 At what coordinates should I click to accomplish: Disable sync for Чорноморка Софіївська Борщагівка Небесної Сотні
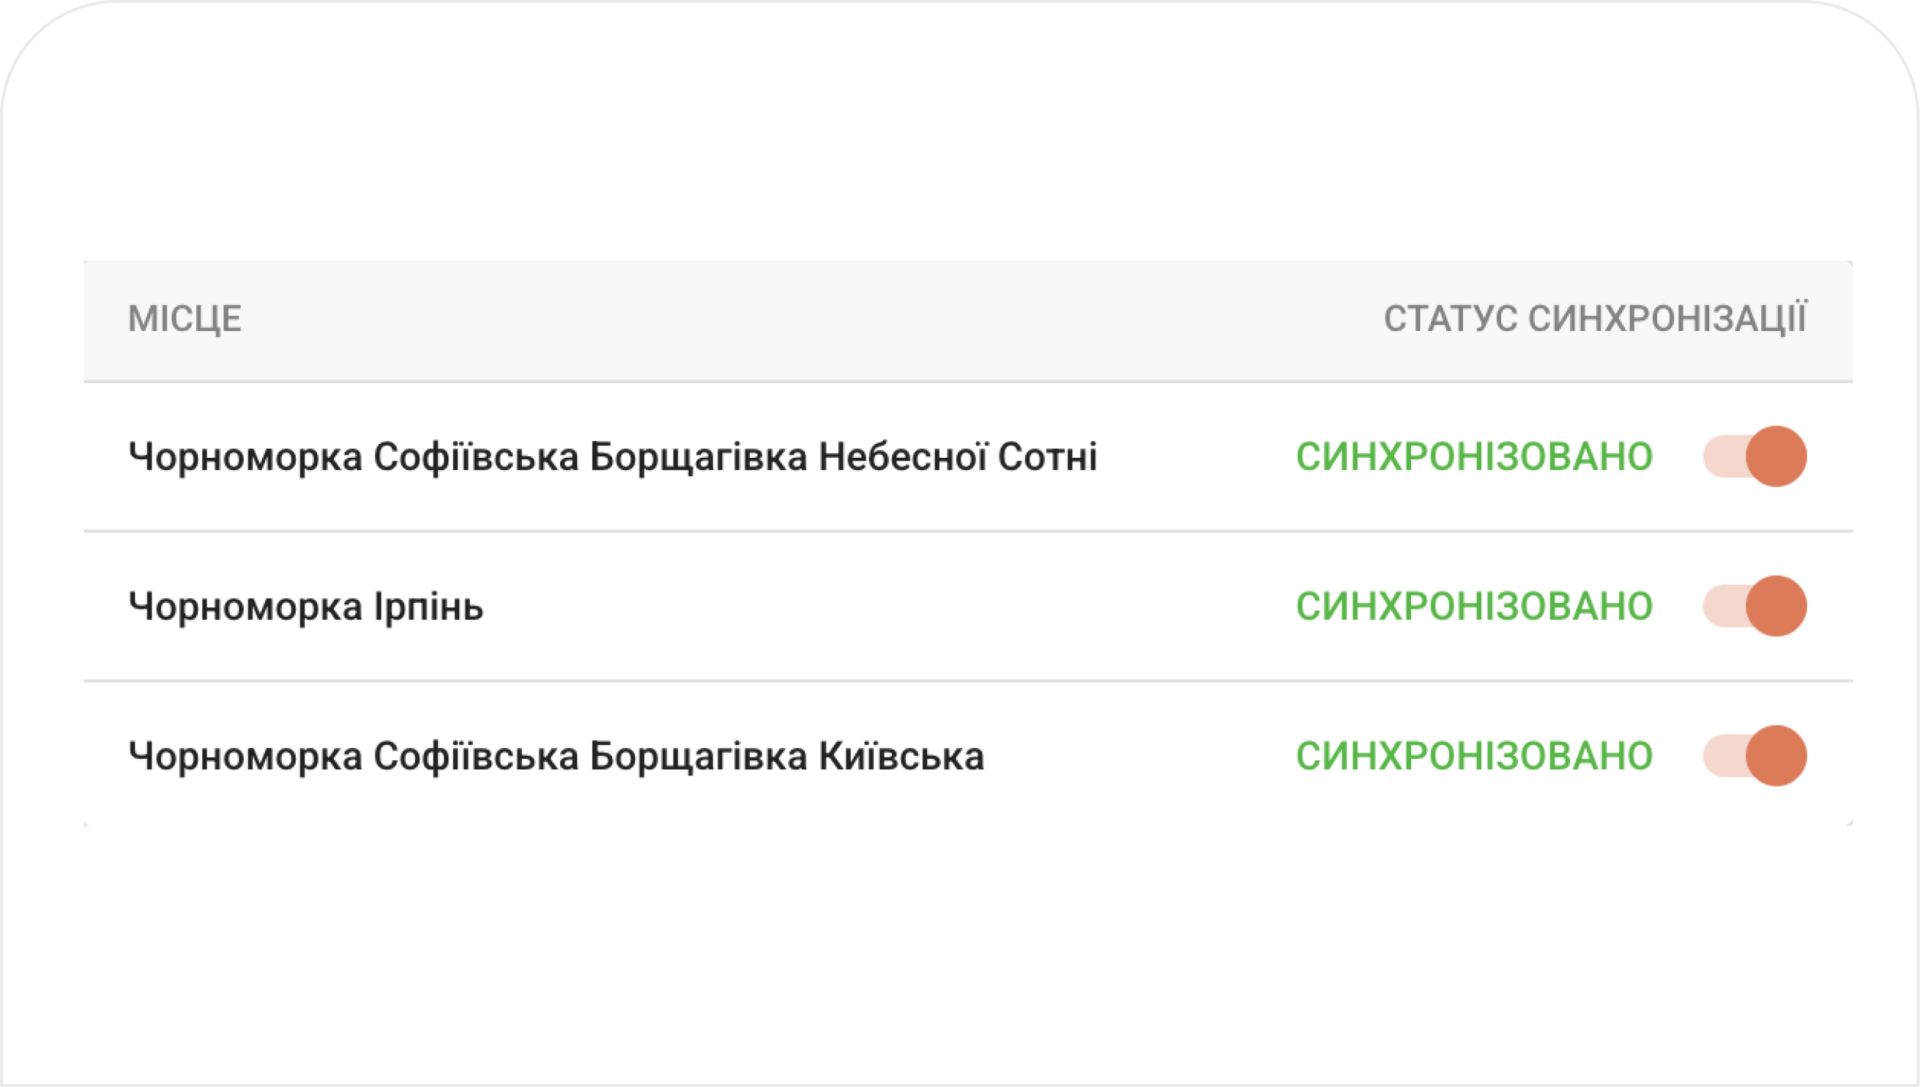point(1755,456)
